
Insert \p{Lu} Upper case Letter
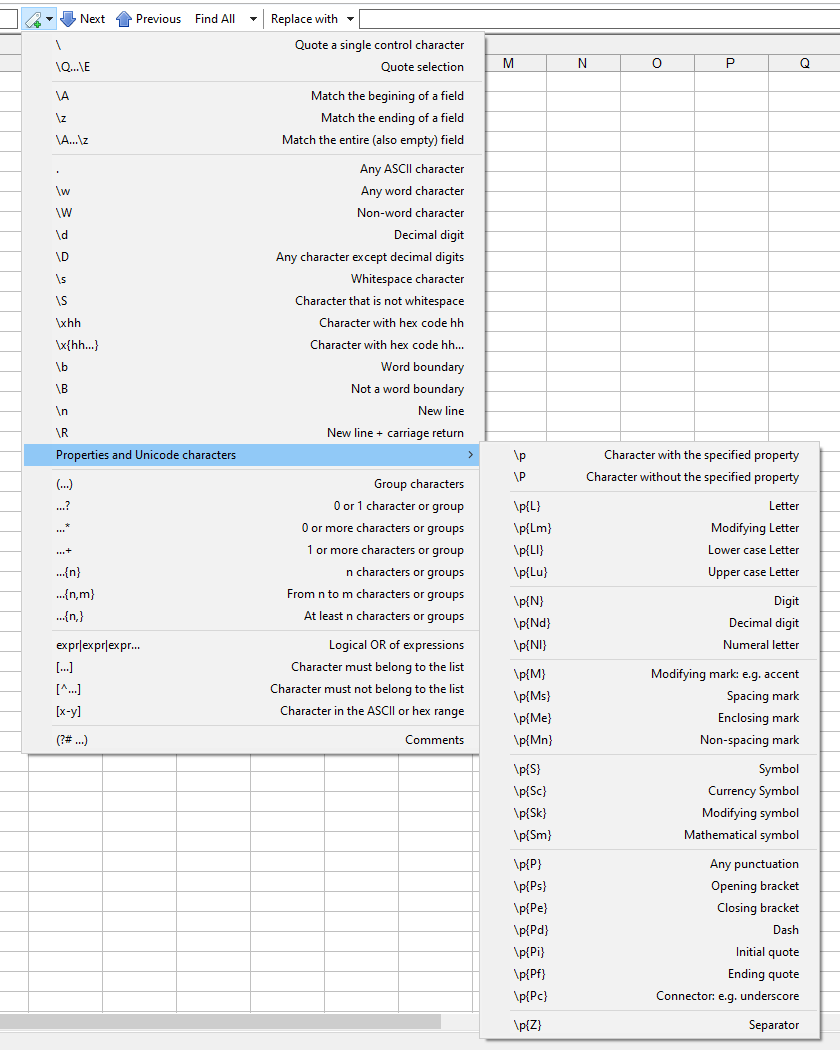coord(656,572)
